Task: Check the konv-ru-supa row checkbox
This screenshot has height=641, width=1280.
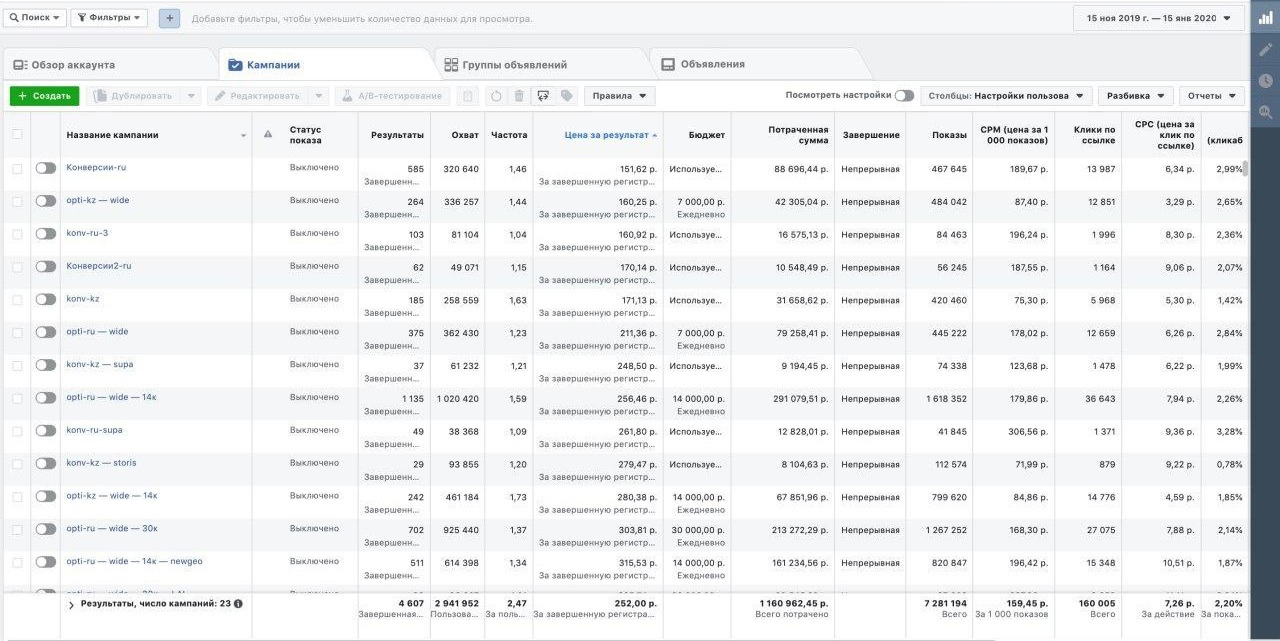Action: [17, 431]
